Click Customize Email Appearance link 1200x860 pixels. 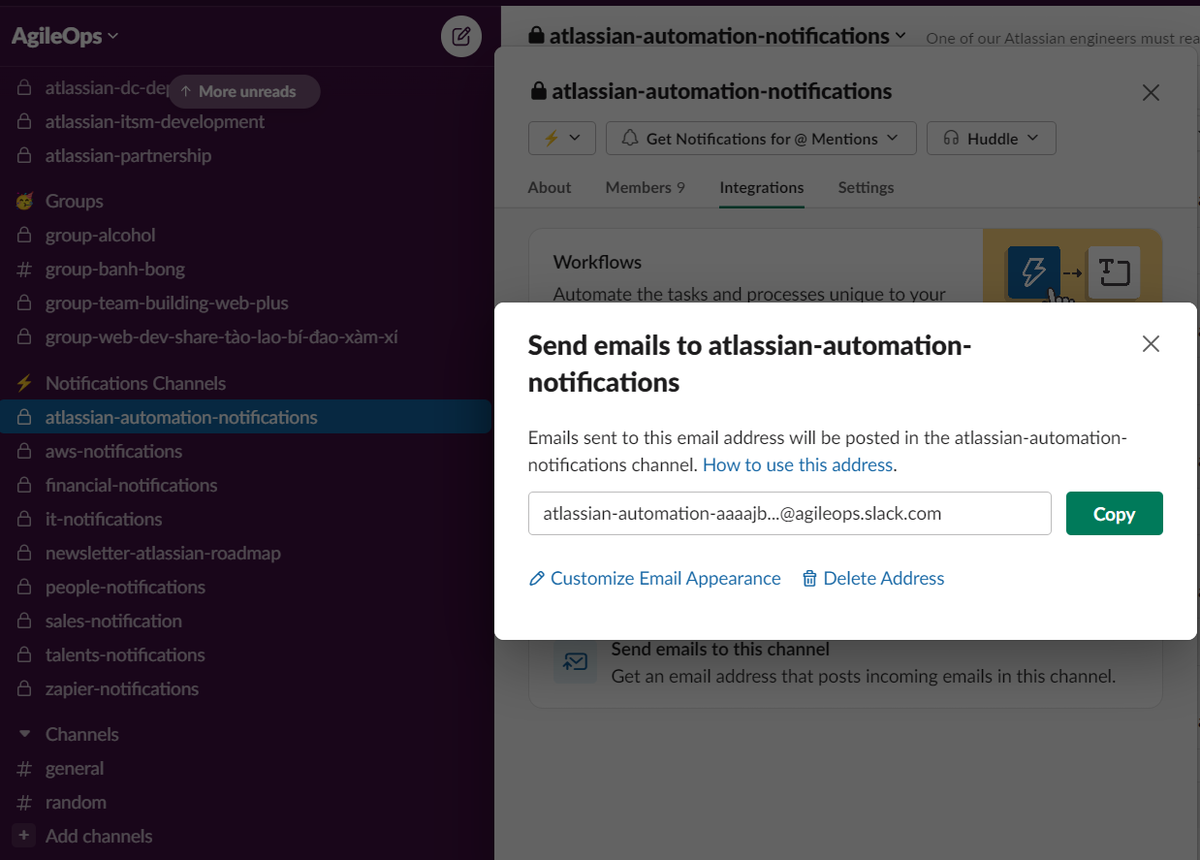(655, 578)
